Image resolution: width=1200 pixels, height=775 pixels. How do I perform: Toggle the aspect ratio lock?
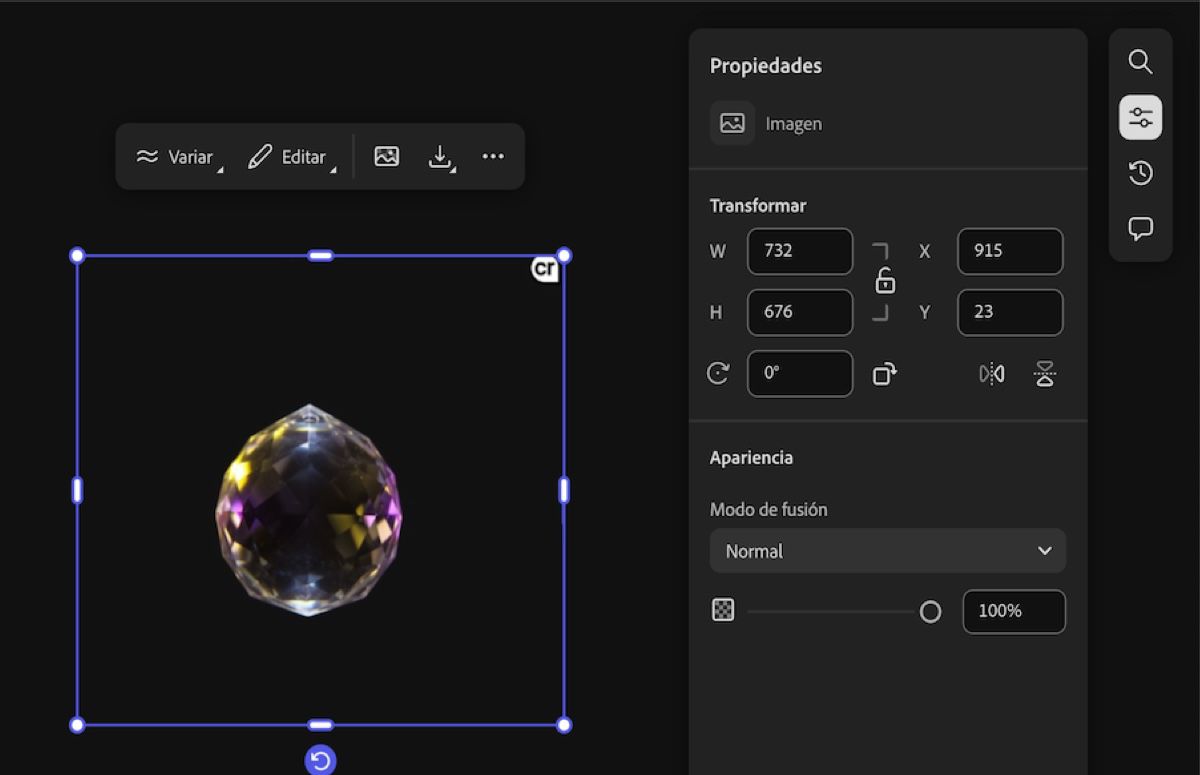(884, 282)
